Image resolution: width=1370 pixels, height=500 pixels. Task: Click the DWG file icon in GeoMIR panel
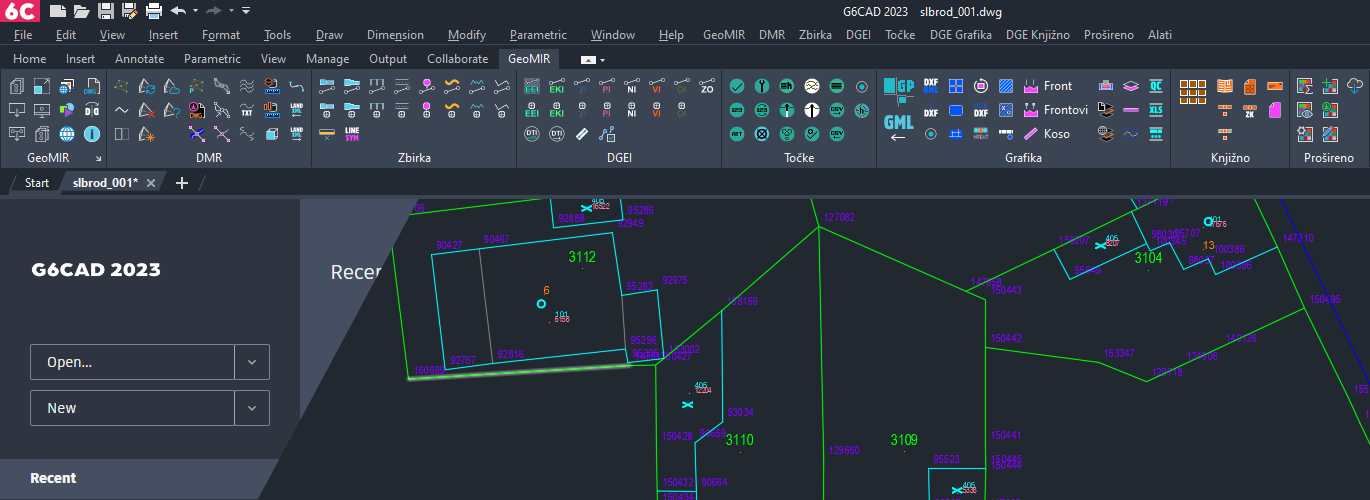point(92,86)
